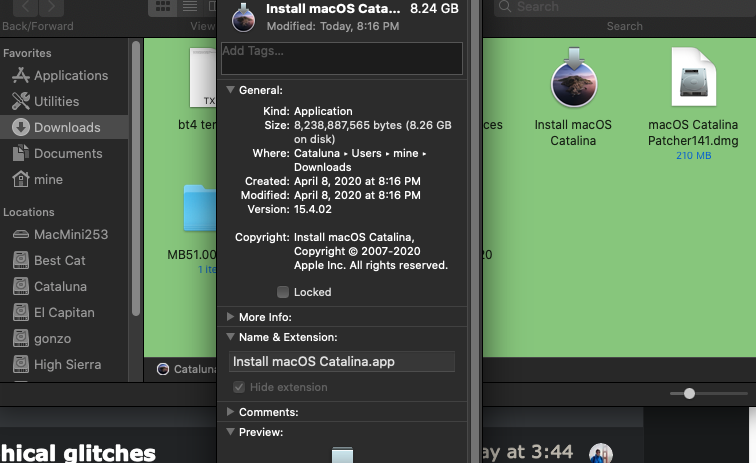The image size is (756, 463).
Task: Collapse the Preview section
Action: (x=230, y=432)
